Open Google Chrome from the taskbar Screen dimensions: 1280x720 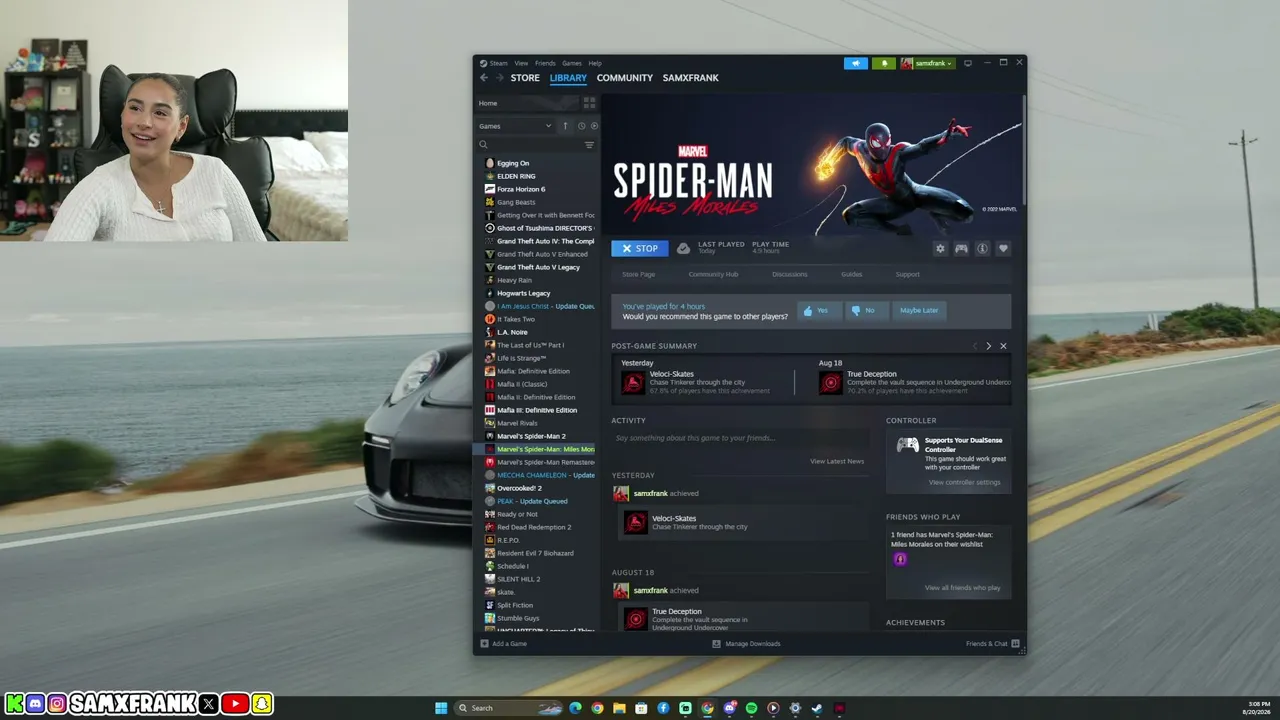click(x=597, y=708)
